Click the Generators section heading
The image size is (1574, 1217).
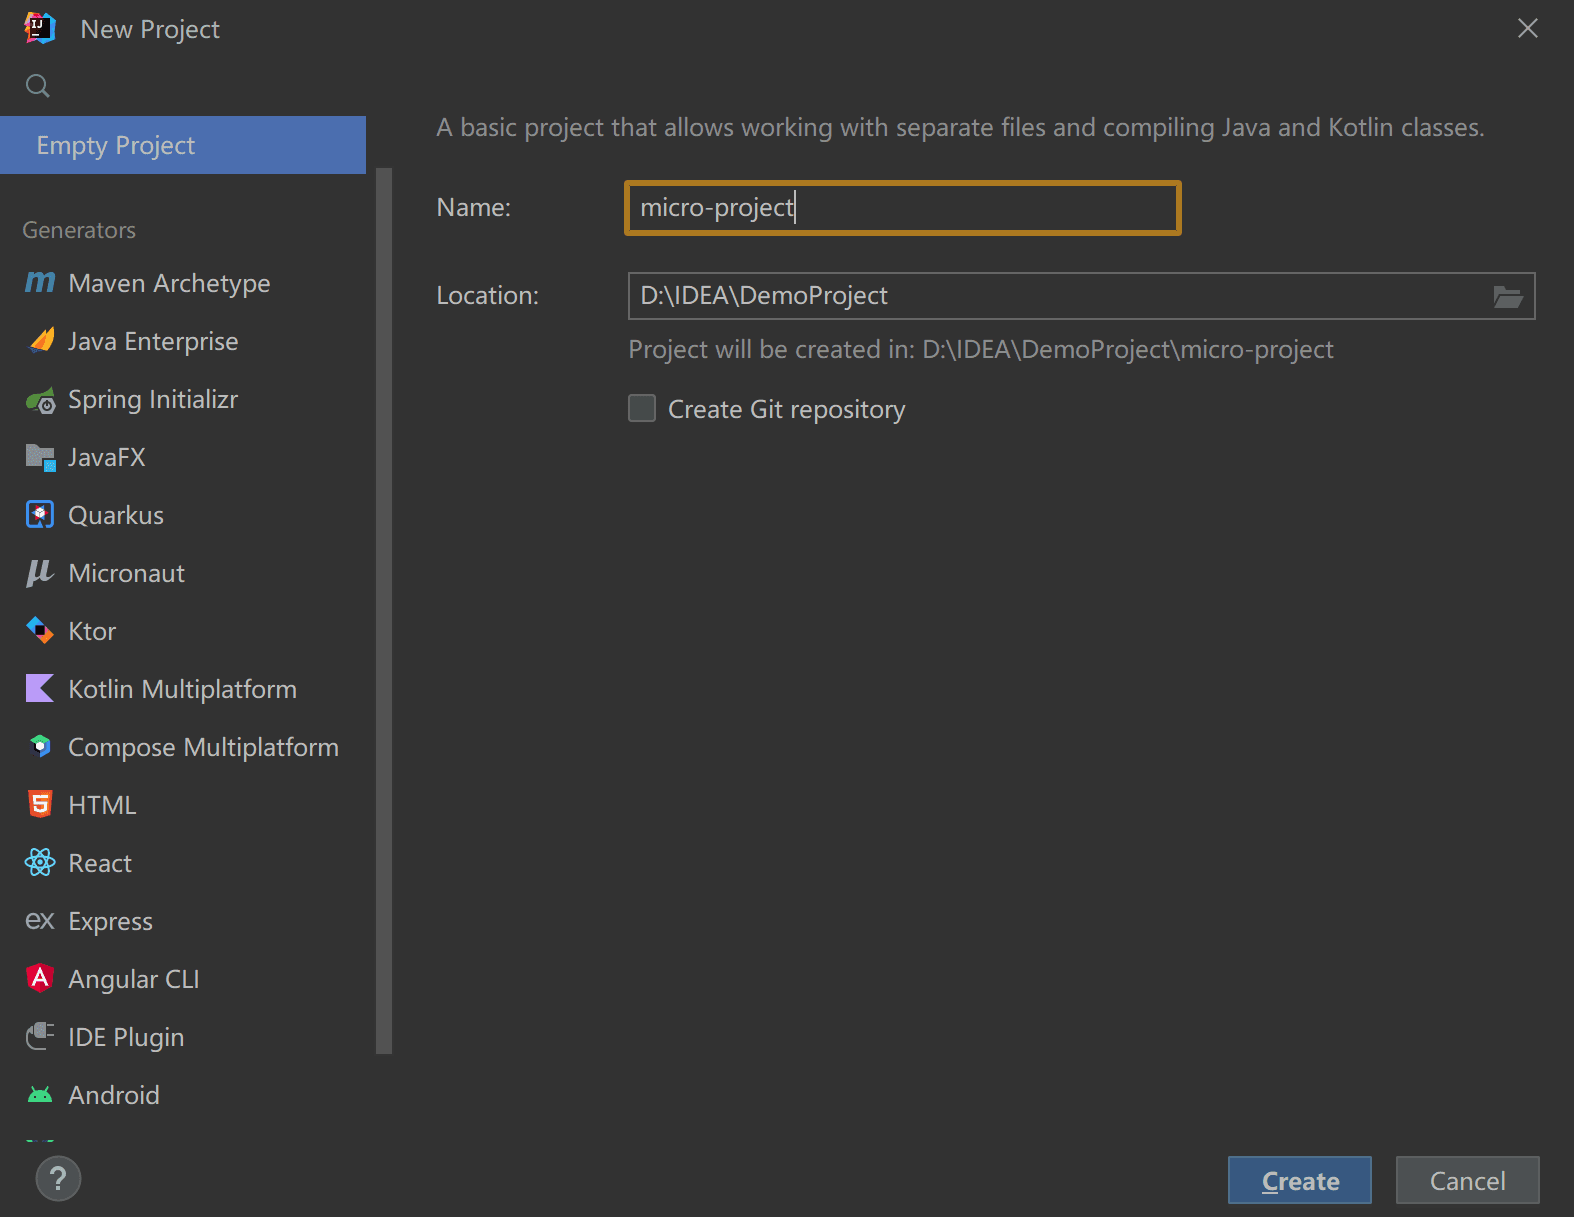point(79,230)
